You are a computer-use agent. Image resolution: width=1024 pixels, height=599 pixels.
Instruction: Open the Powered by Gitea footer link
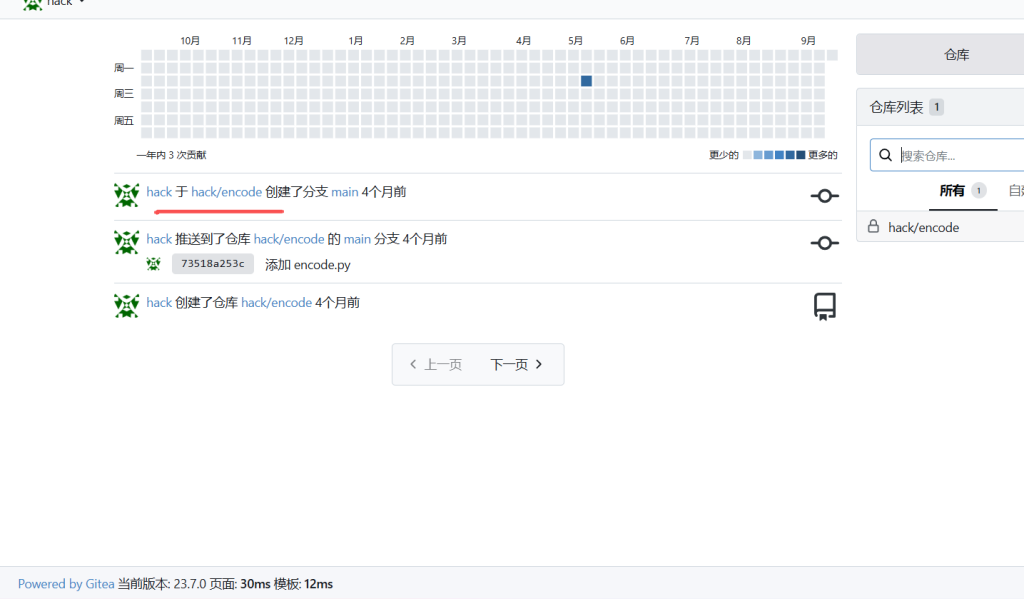click(65, 584)
